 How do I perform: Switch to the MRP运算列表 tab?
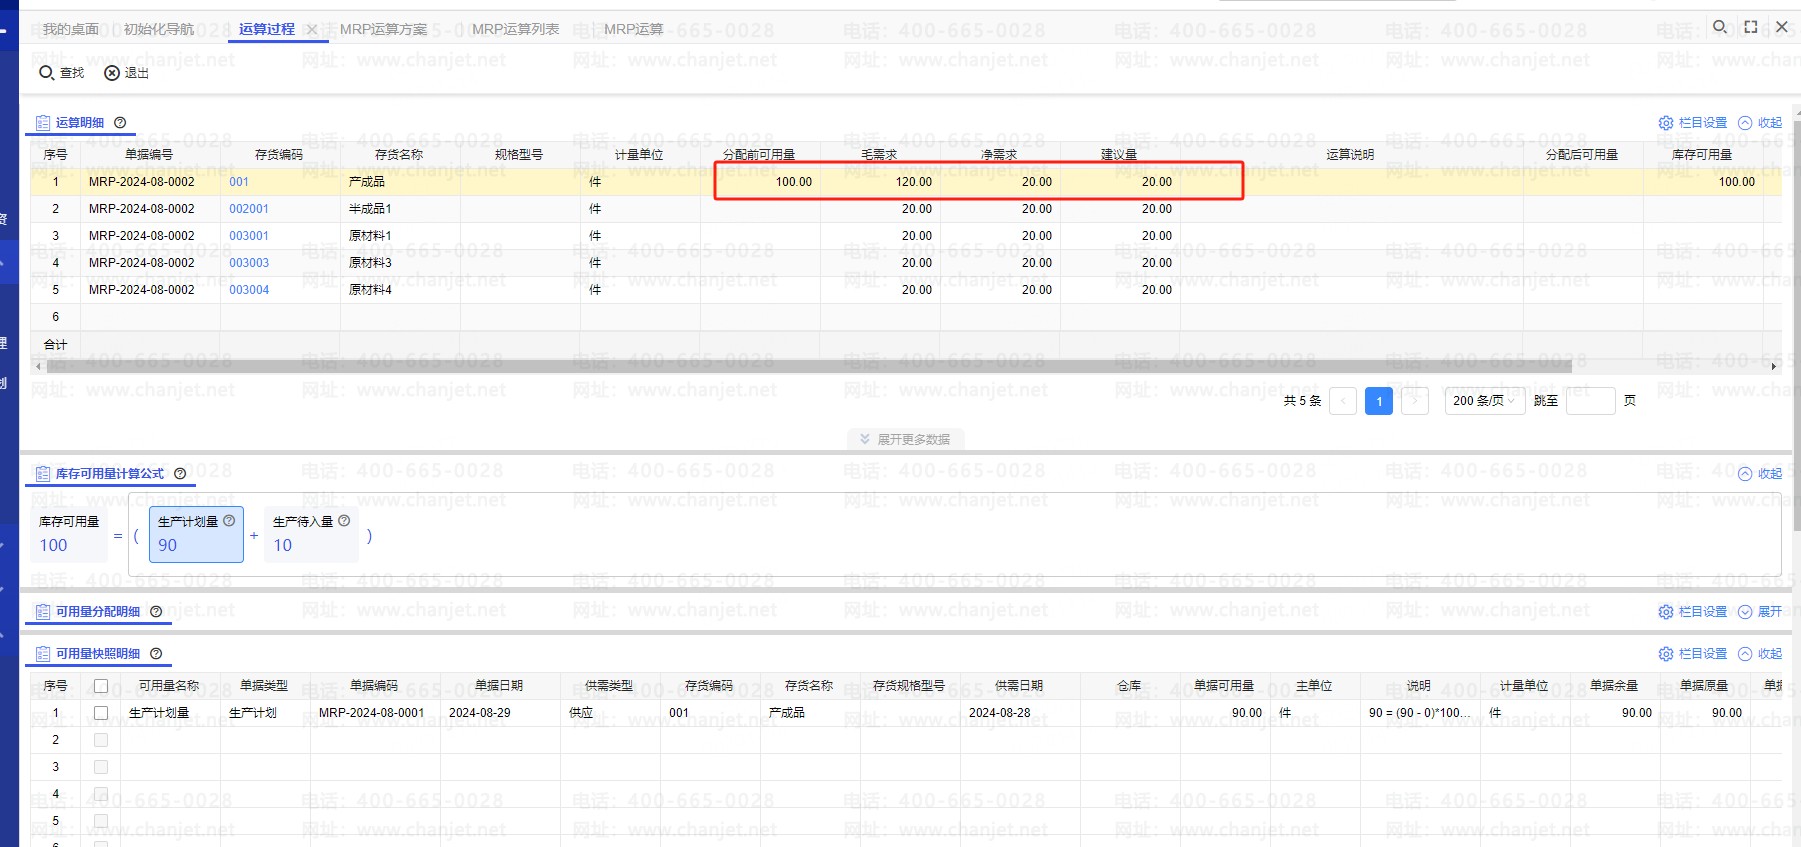(x=515, y=29)
